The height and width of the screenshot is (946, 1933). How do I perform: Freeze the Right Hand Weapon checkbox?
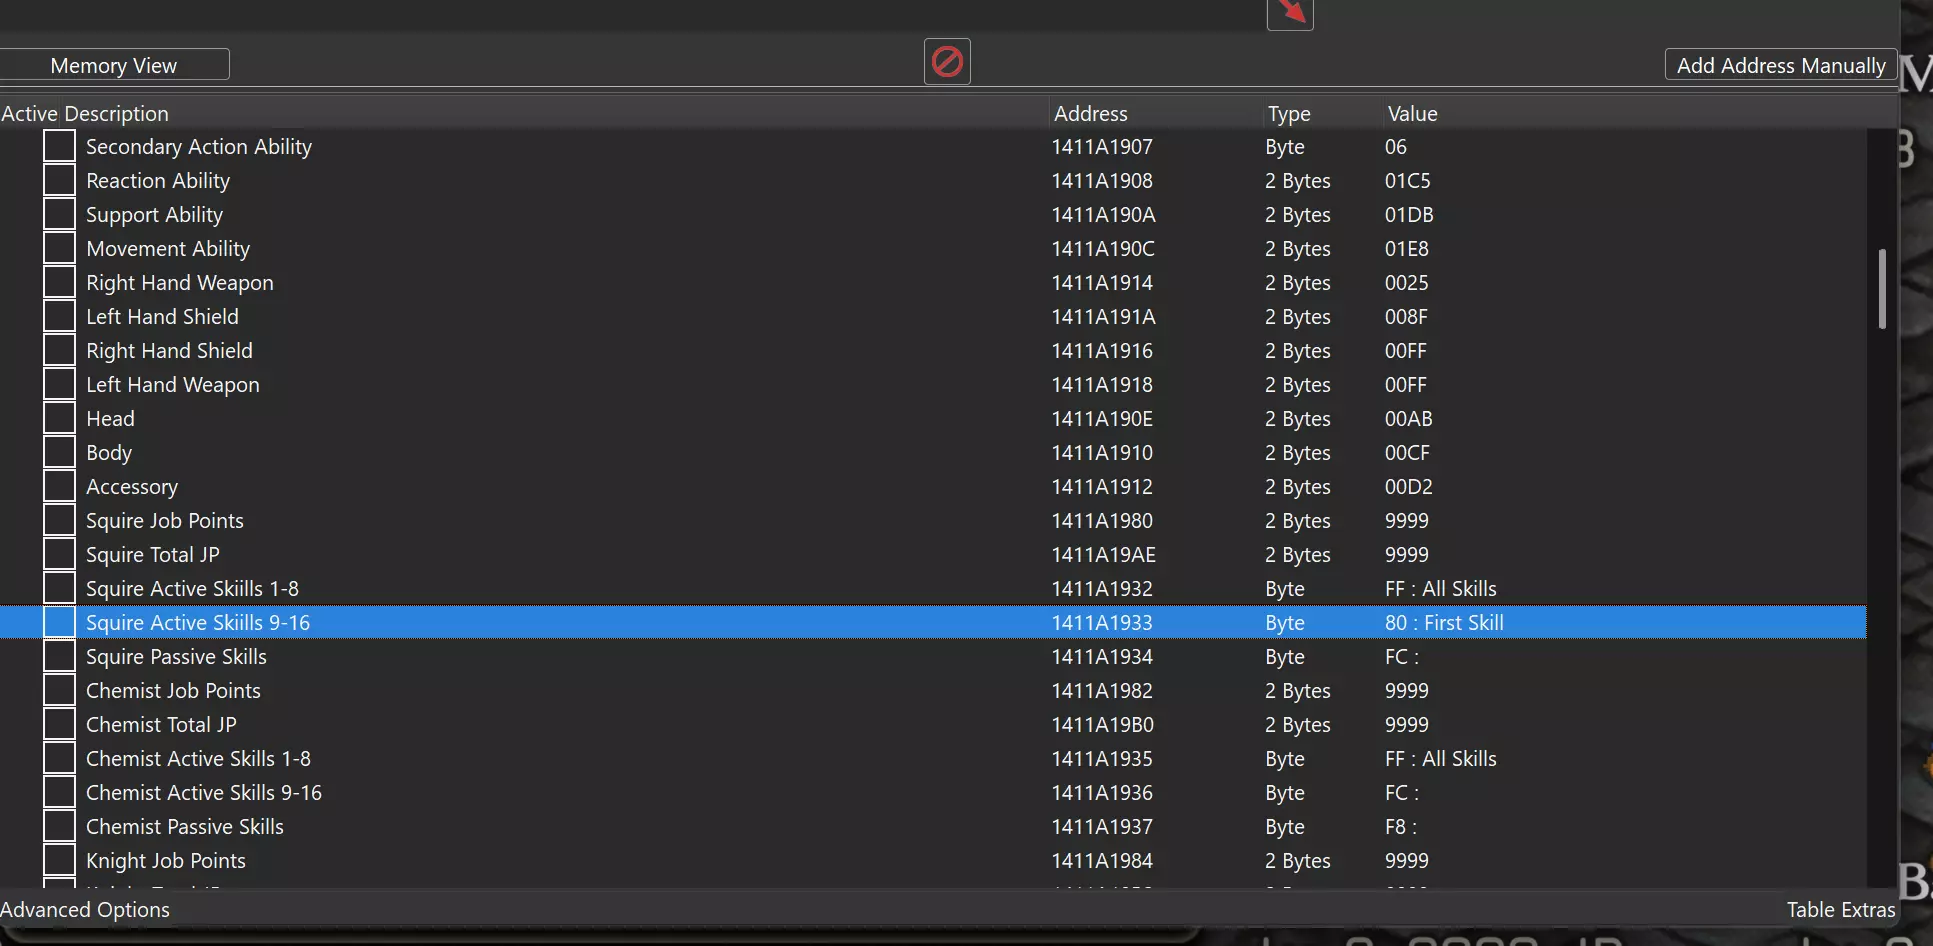[59, 282]
